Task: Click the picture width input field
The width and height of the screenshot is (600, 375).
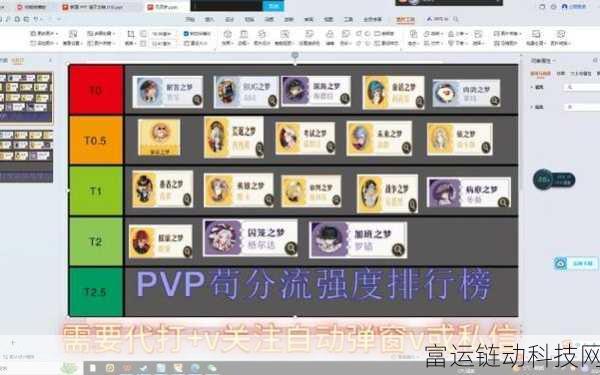Action: pos(163,44)
